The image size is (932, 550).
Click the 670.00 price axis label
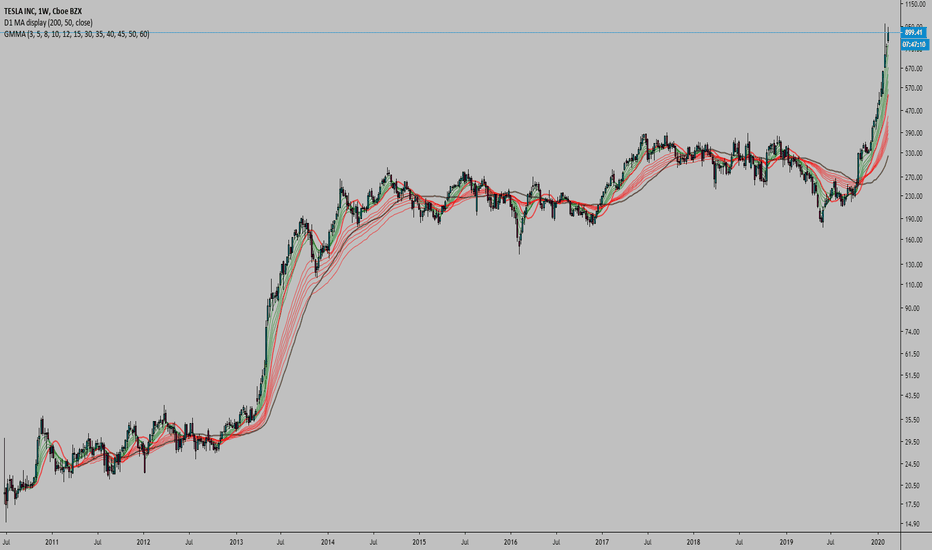914,69
